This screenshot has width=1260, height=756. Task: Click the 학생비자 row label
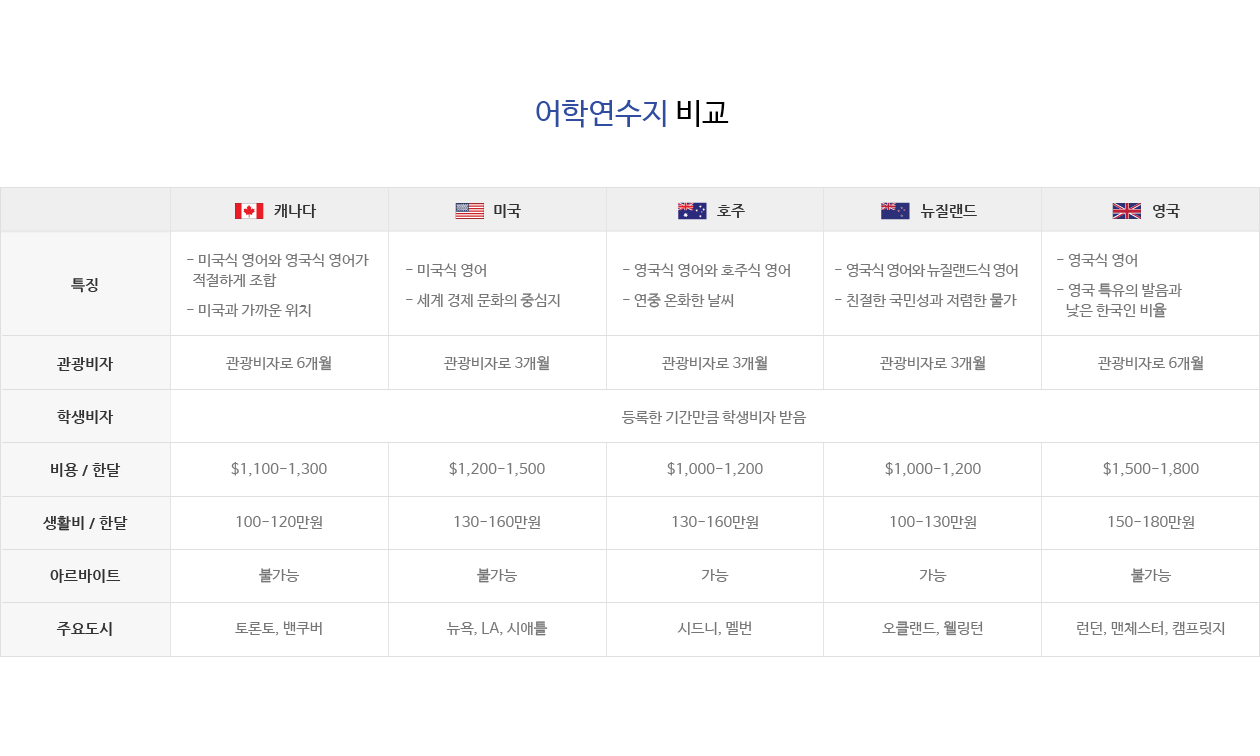tap(85, 417)
